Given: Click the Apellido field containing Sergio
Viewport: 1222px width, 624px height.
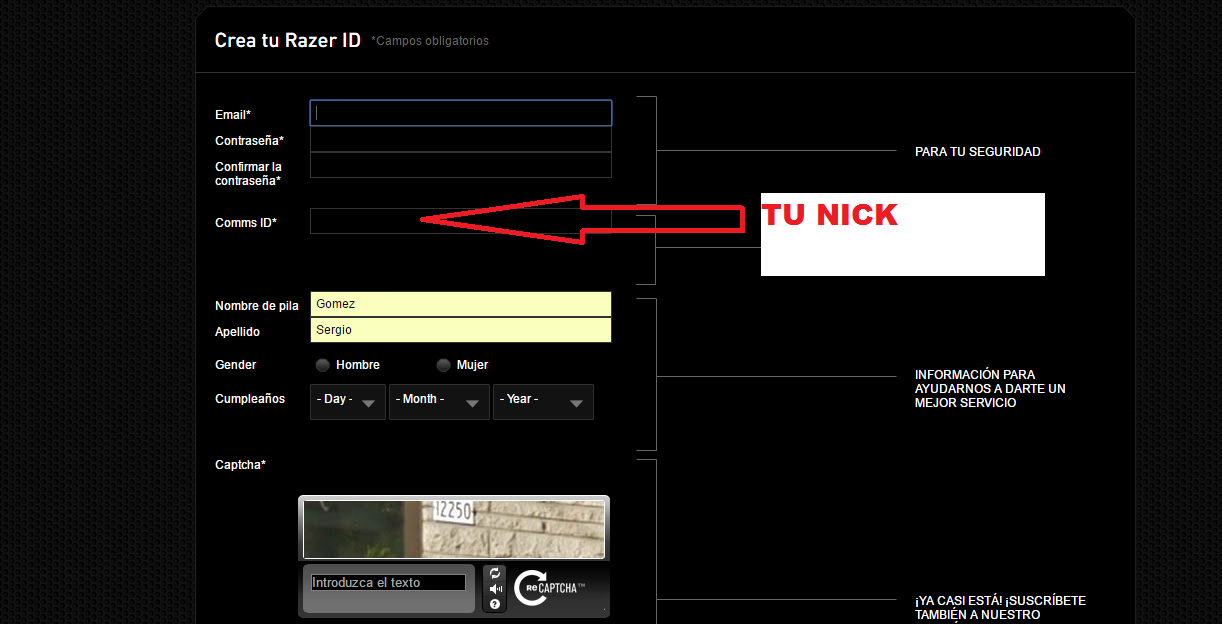Looking at the screenshot, I should (x=461, y=330).
